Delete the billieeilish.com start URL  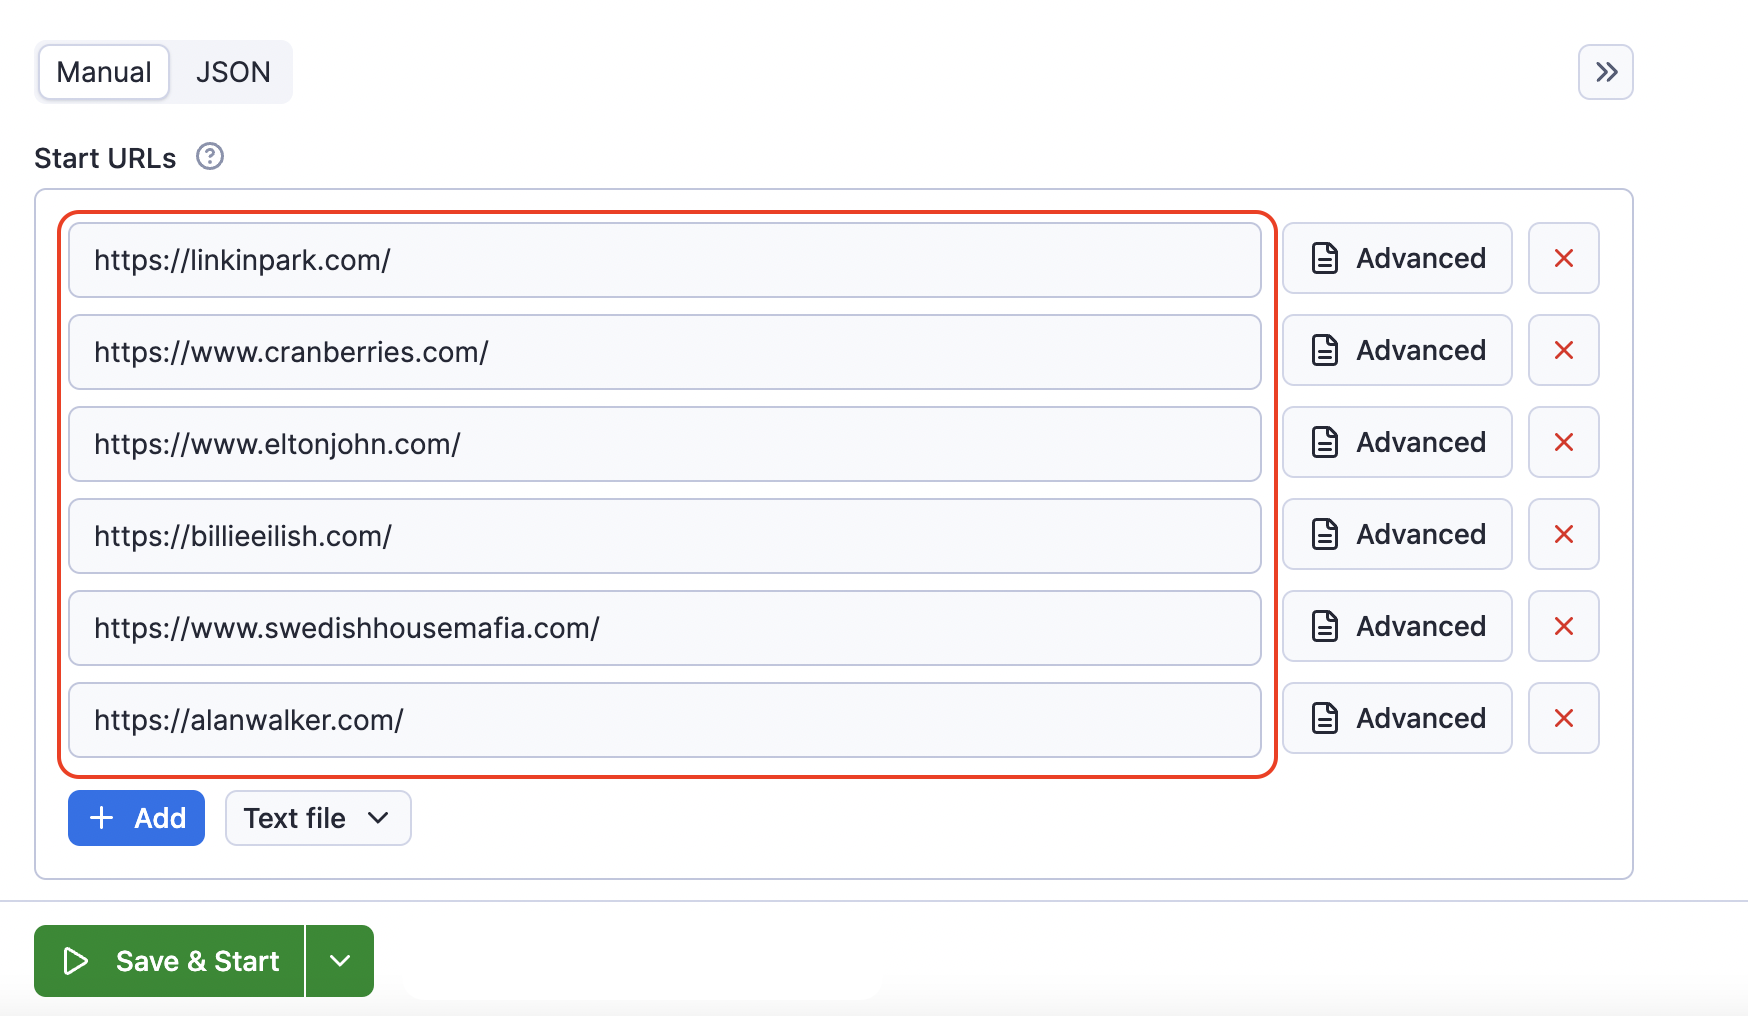point(1563,534)
